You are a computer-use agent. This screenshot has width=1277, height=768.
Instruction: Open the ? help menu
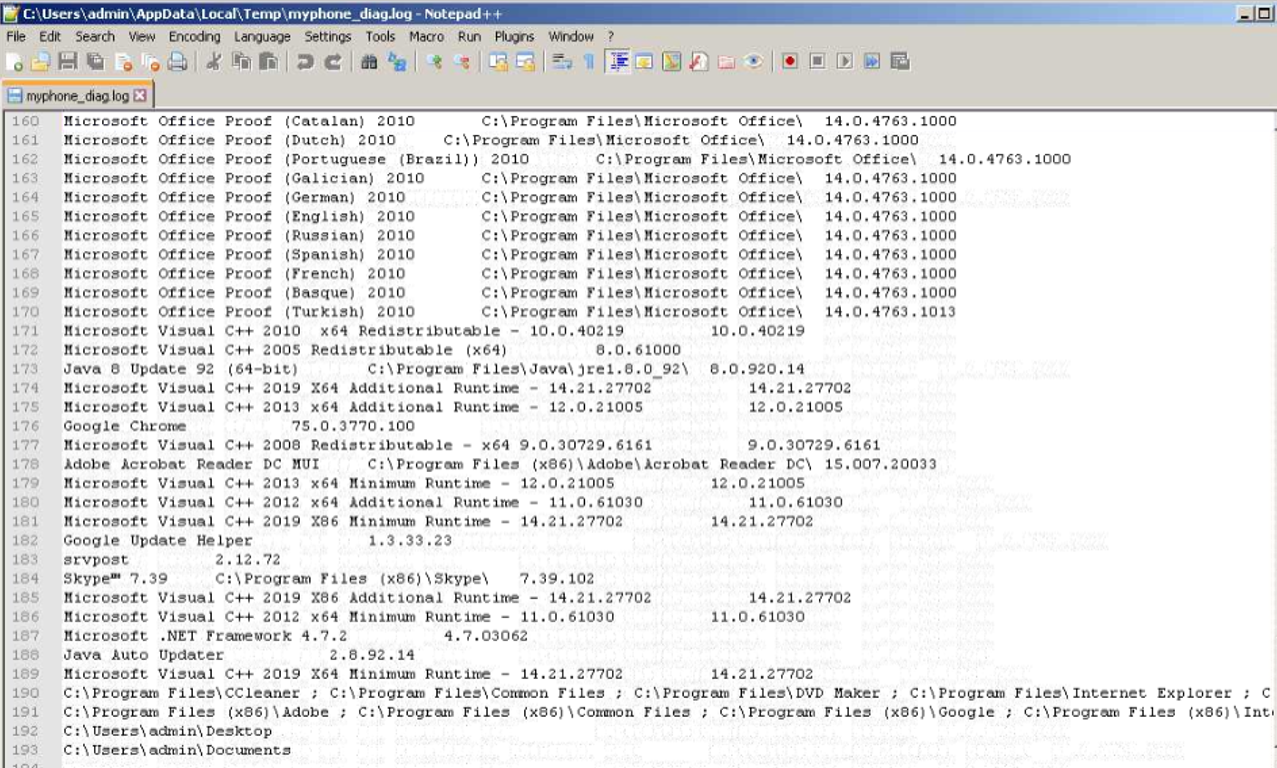[611, 36]
